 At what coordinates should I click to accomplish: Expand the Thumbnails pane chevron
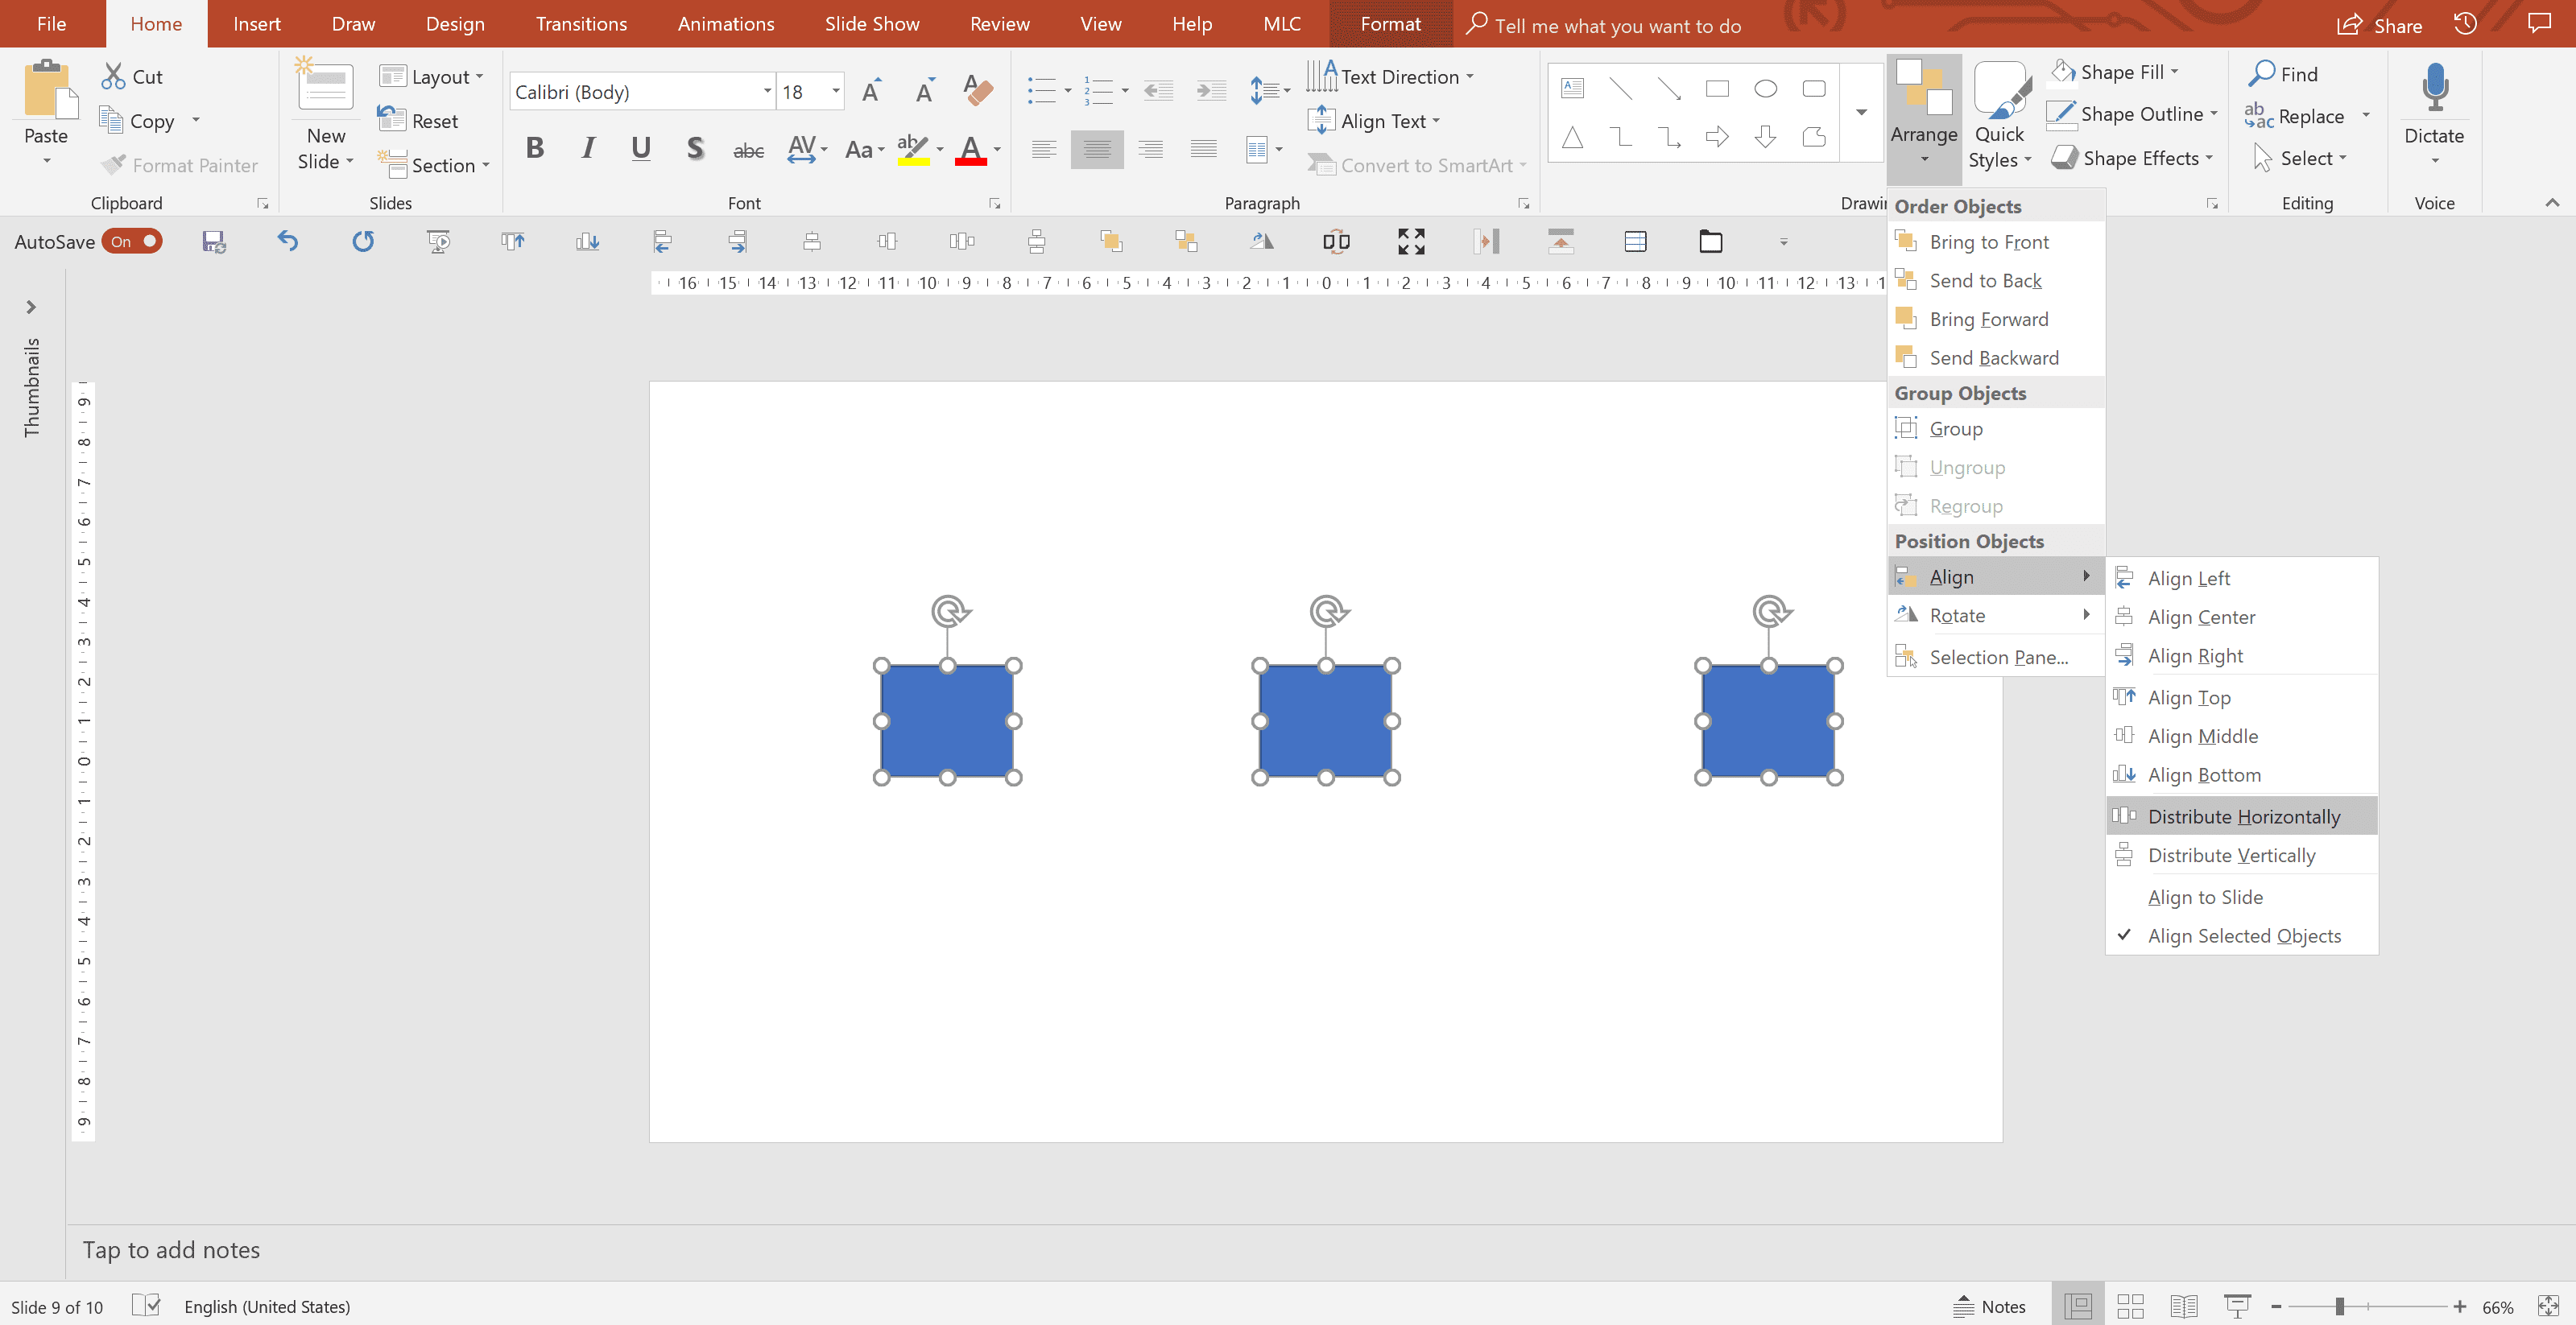coord(31,307)
